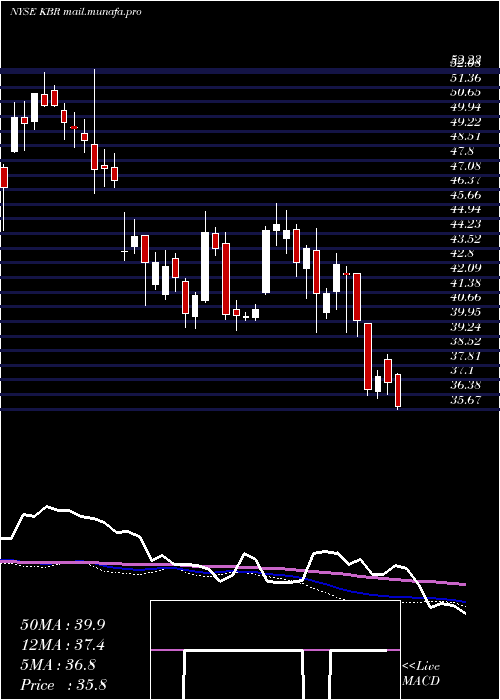Click the 42.8 price axis label
The width and height of the screenshot is (500, 700).
point(462,253)
